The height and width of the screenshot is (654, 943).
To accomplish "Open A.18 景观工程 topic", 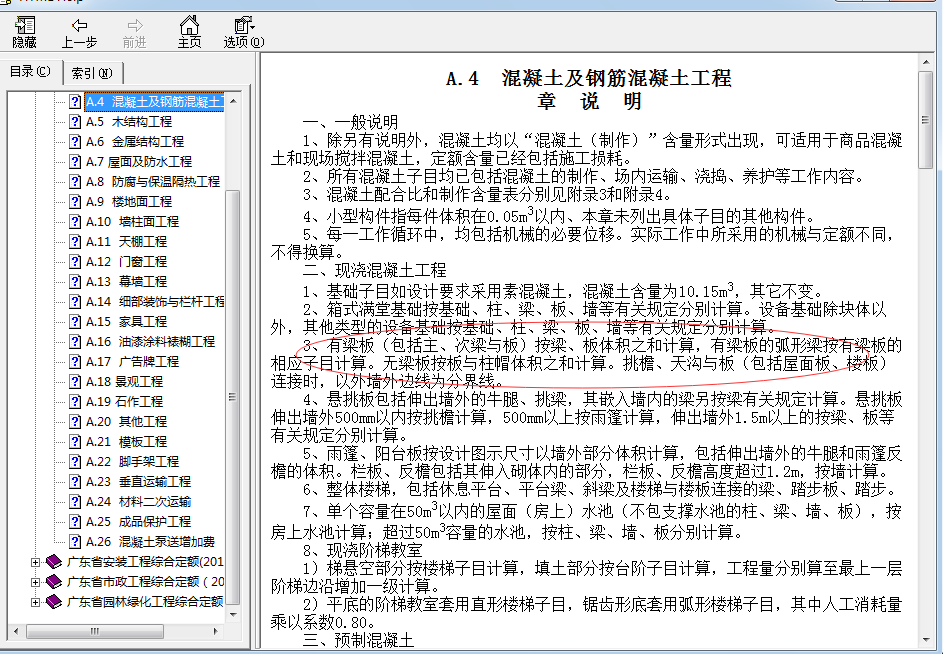I will coord(124,381).
